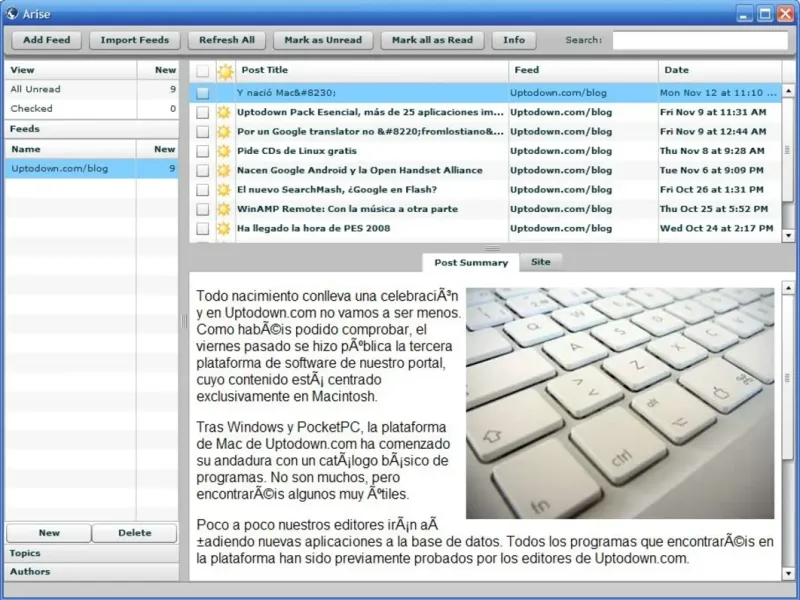Click the horizontal splitter grip above tabs
The image size is (800, 600).
pos(492,248)
